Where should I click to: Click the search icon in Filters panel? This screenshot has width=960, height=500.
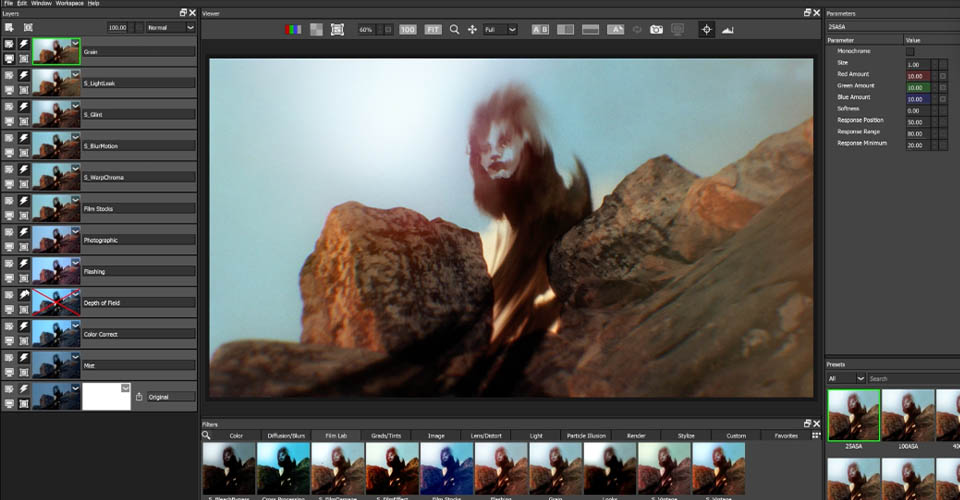coord(206,435)
